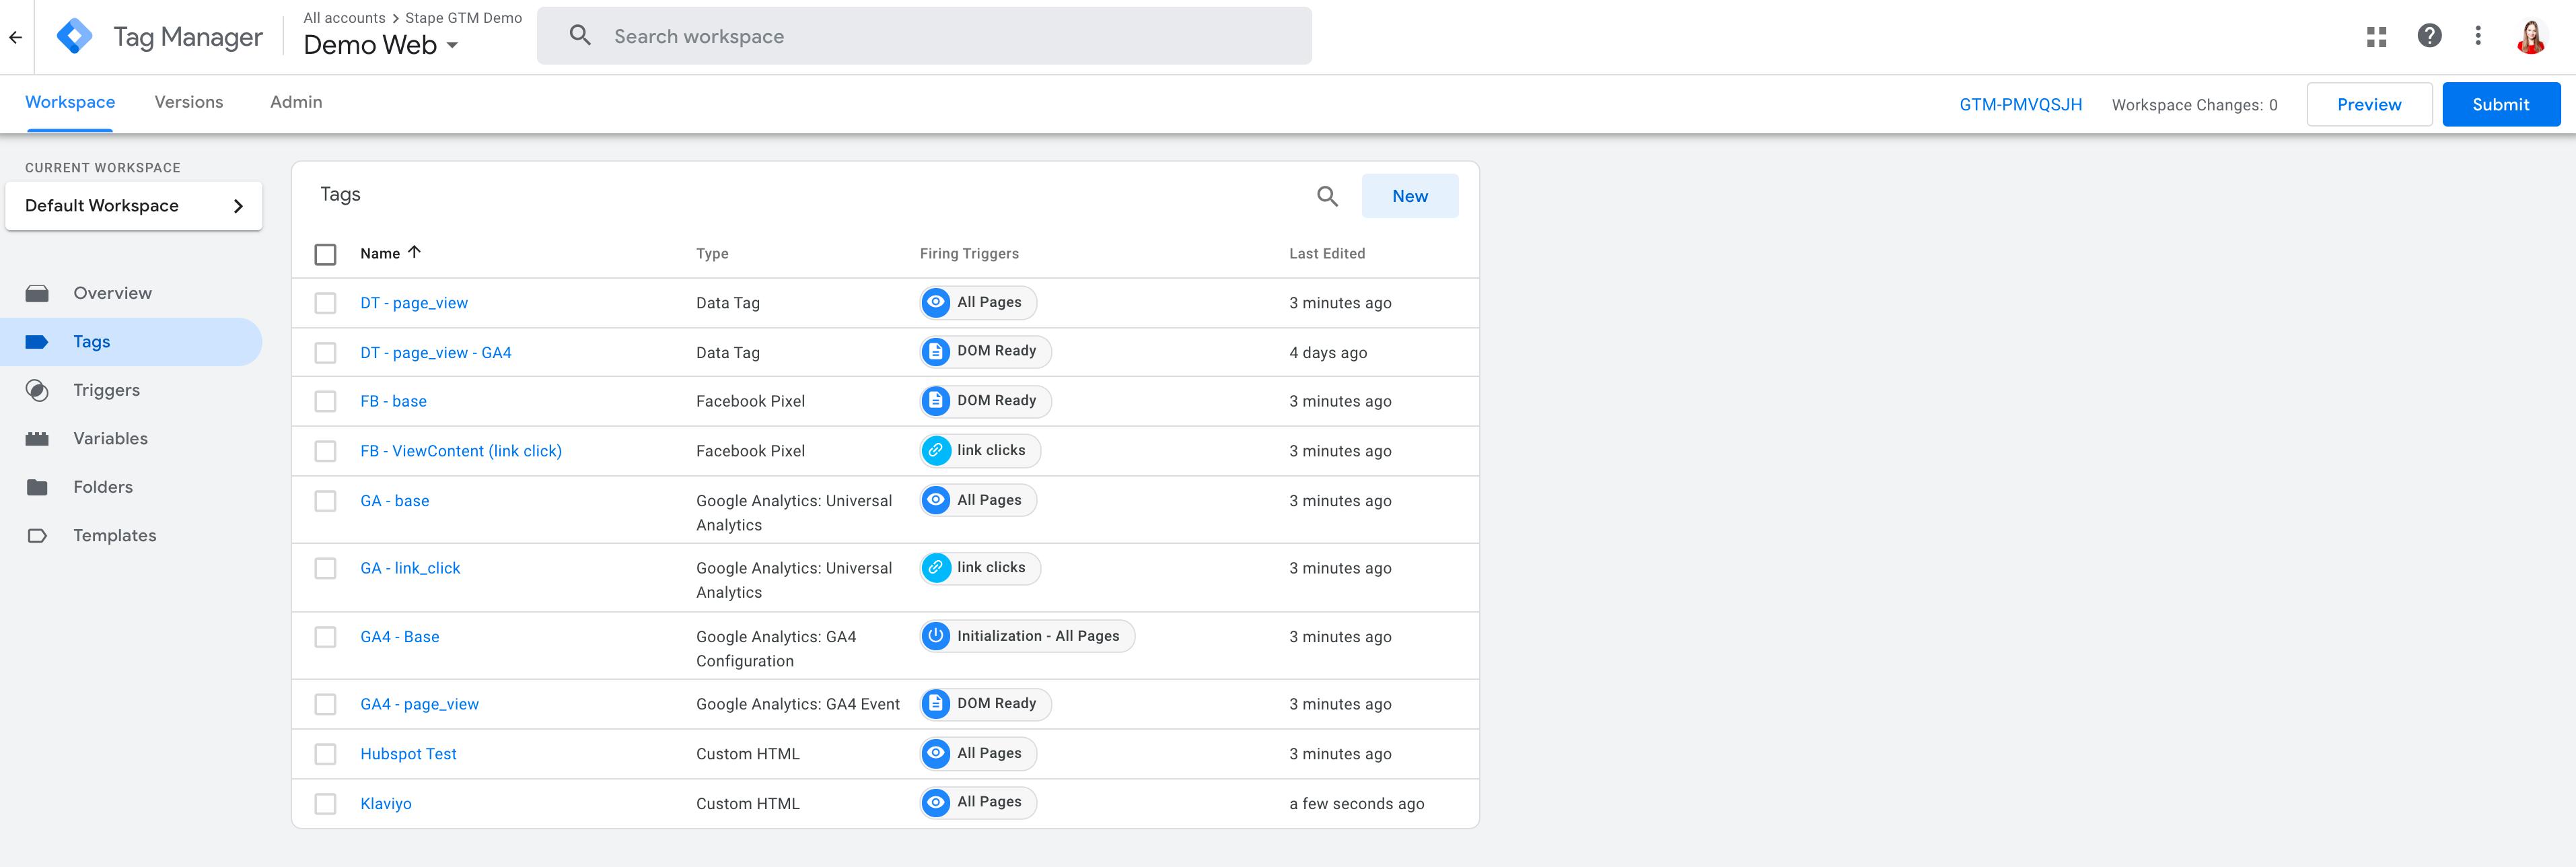
Task: Check the Klaviyo row checkbox
Action: [325, 804]
